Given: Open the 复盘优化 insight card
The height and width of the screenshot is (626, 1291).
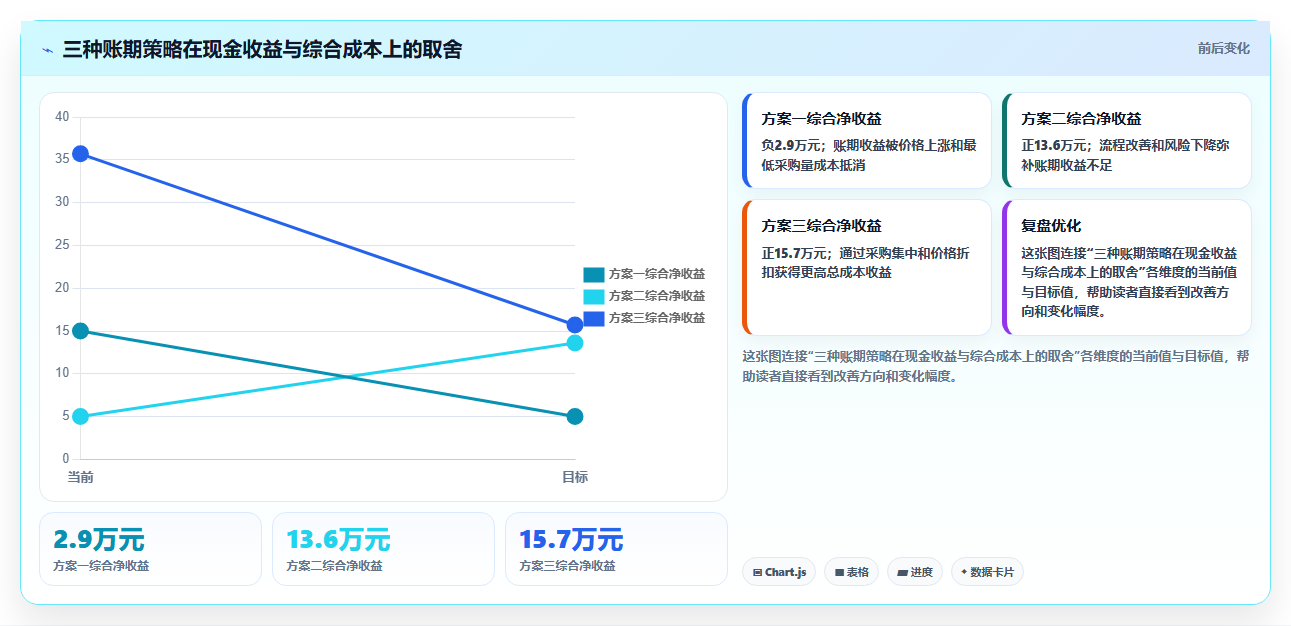Looking at the screenshot, I should coord(1127,268).
